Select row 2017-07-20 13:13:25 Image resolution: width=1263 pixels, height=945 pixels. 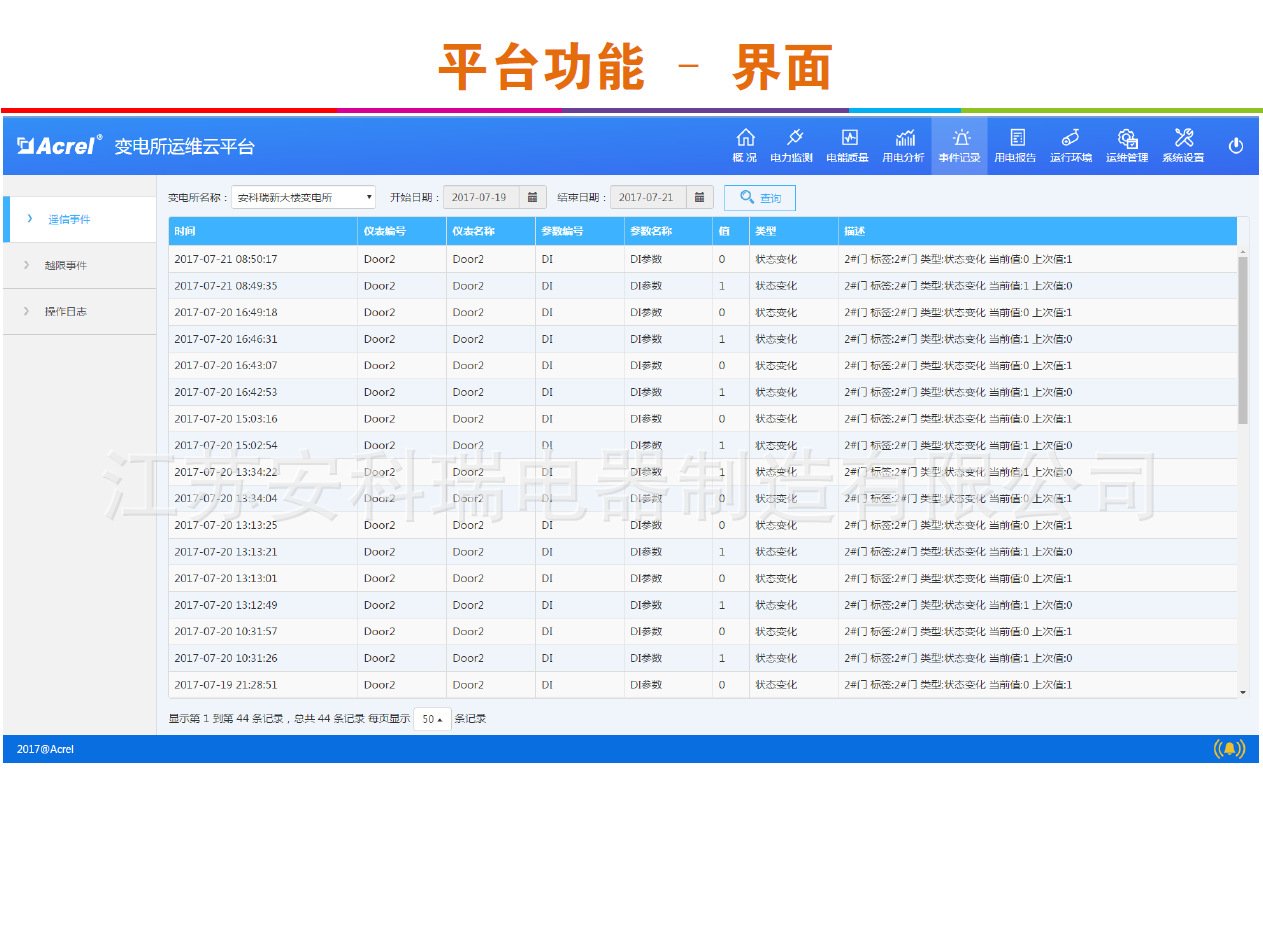pyautogui.click(x=703, y=525)
